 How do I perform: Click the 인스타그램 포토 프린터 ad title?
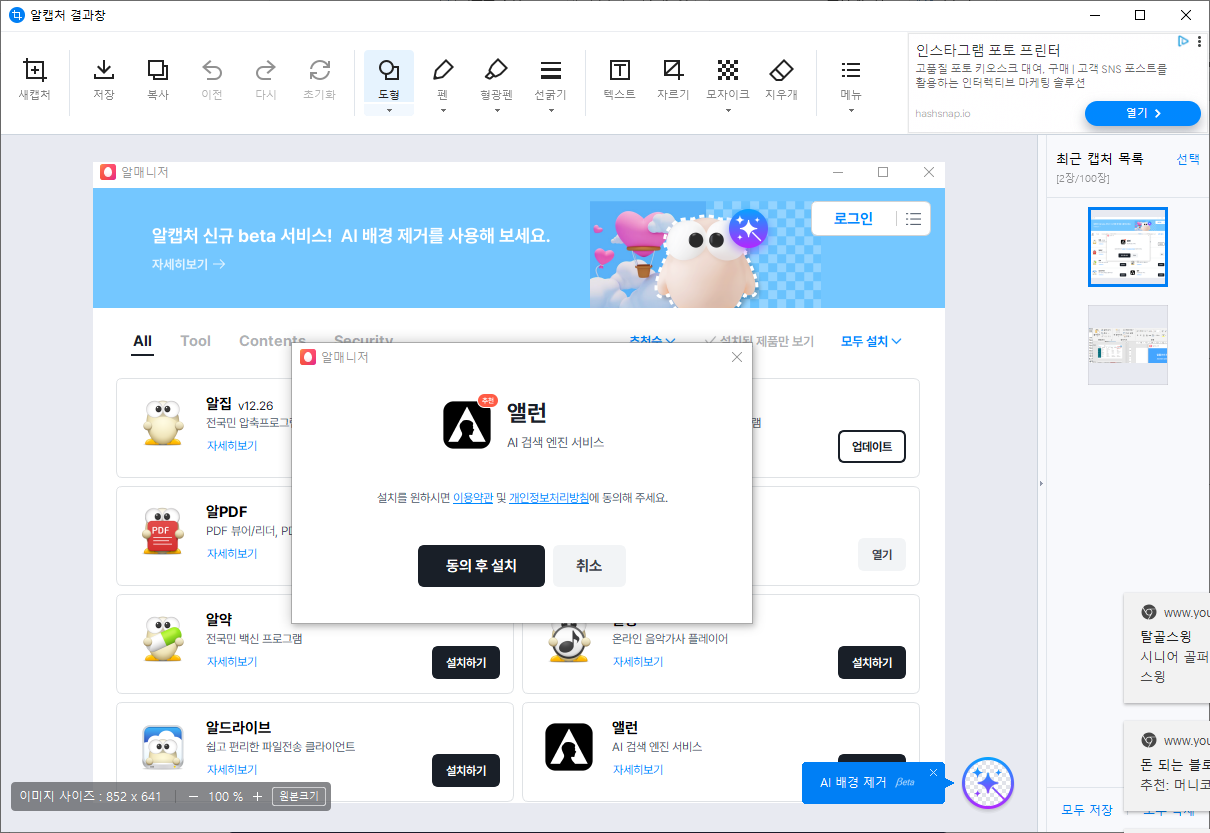(x=988, y=50)
